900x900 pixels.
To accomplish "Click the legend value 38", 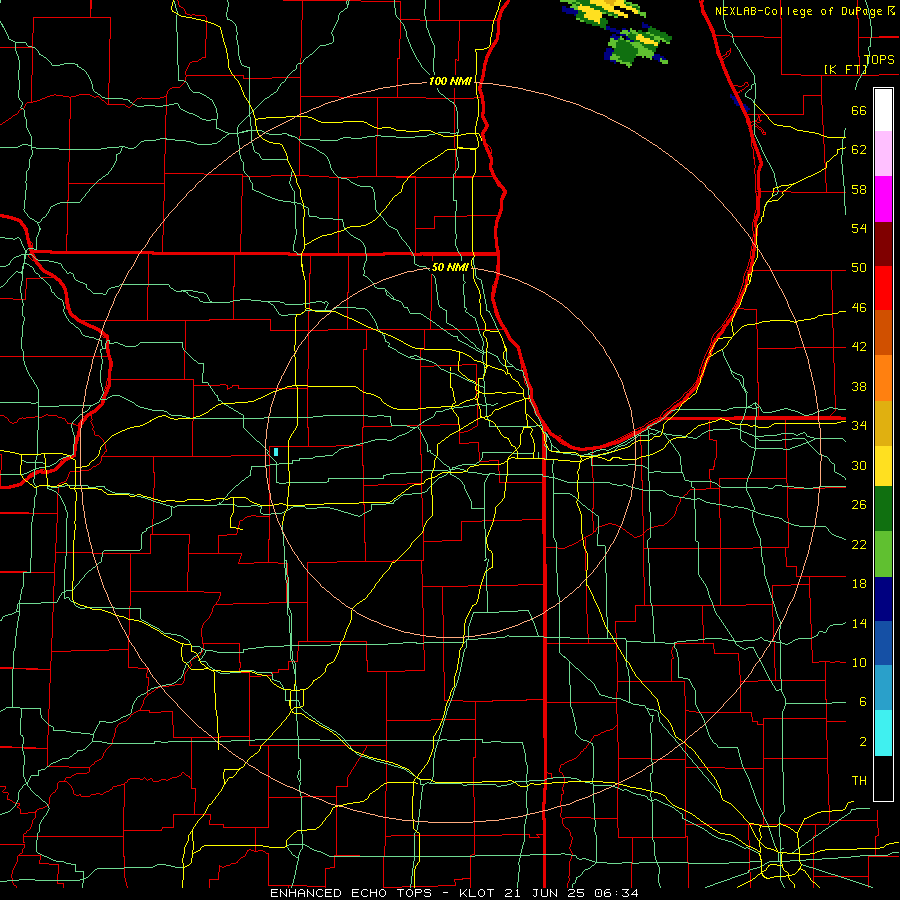I will point(859,386).
